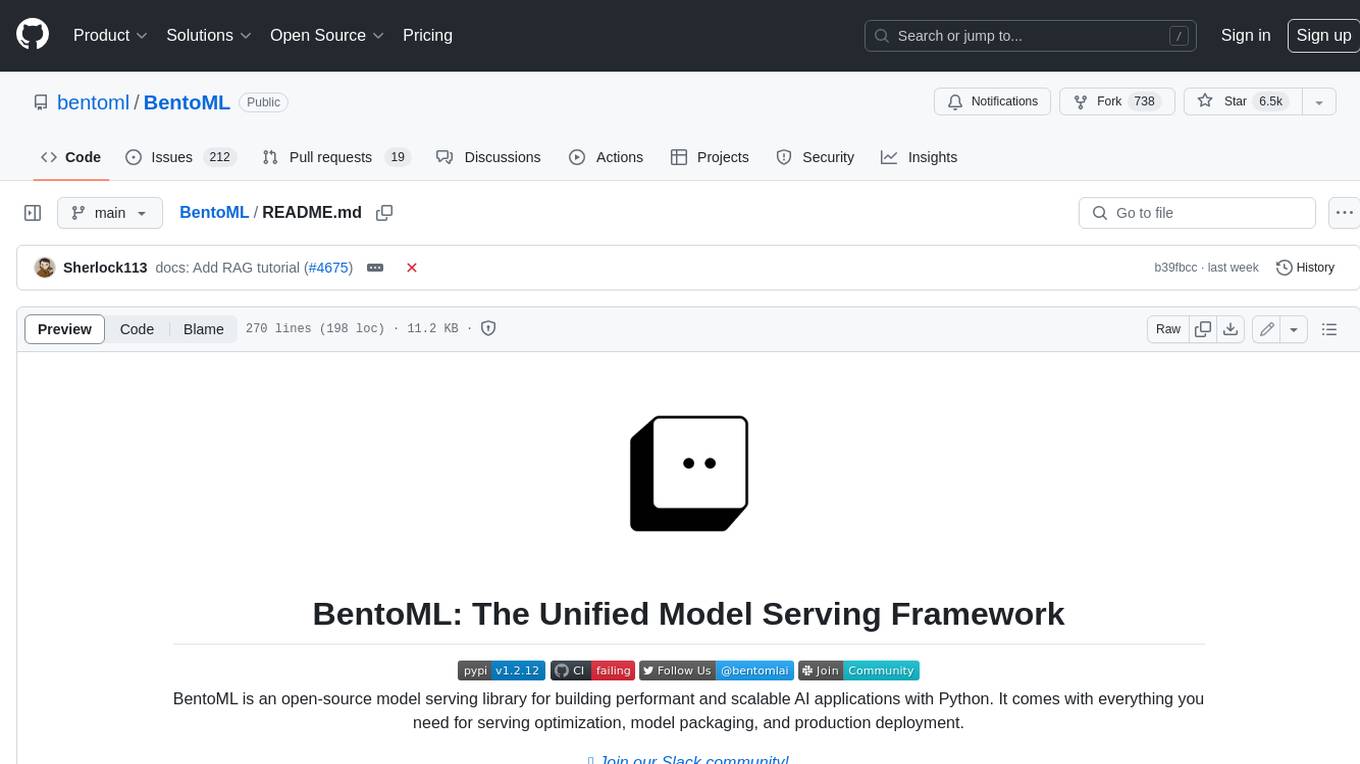Click the pypi v1.2.12 badge
1360x764 pixels.
click(x=501, y=670)
